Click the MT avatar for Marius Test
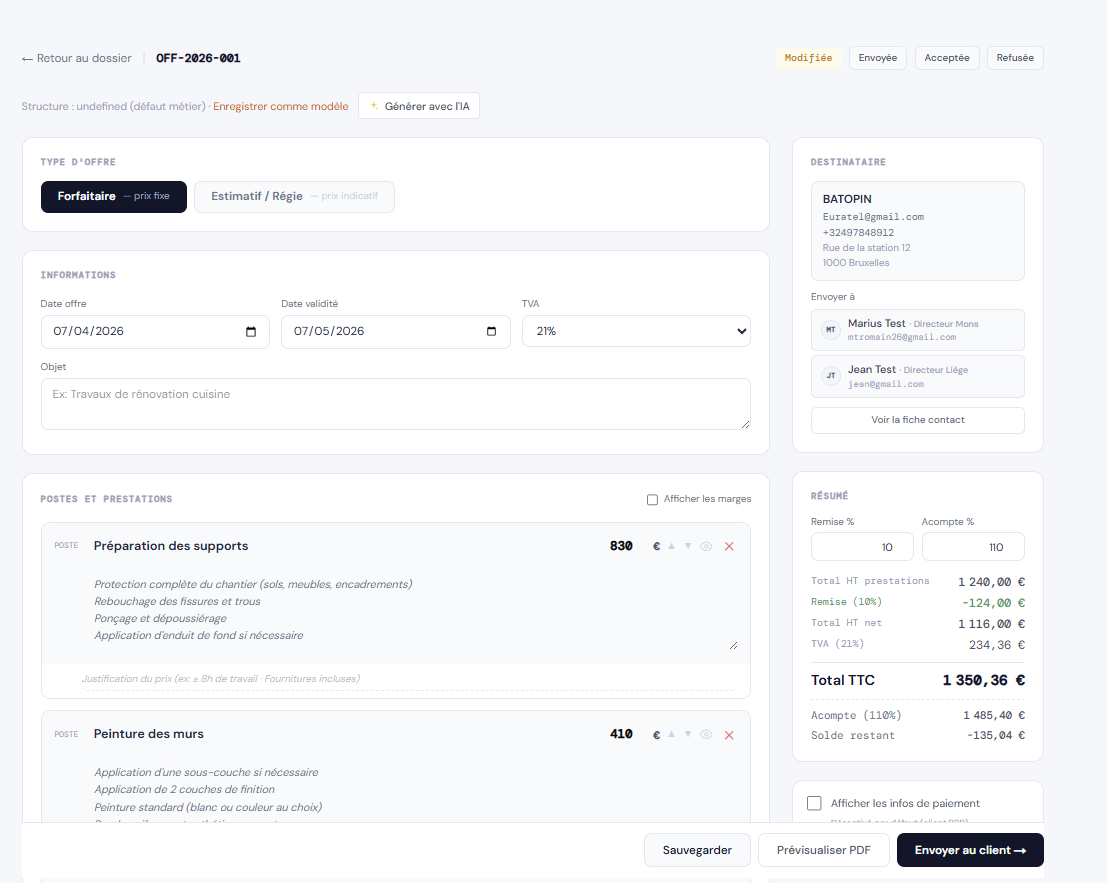The height and width of the screenshot is (883, 1107). (831, 330)
